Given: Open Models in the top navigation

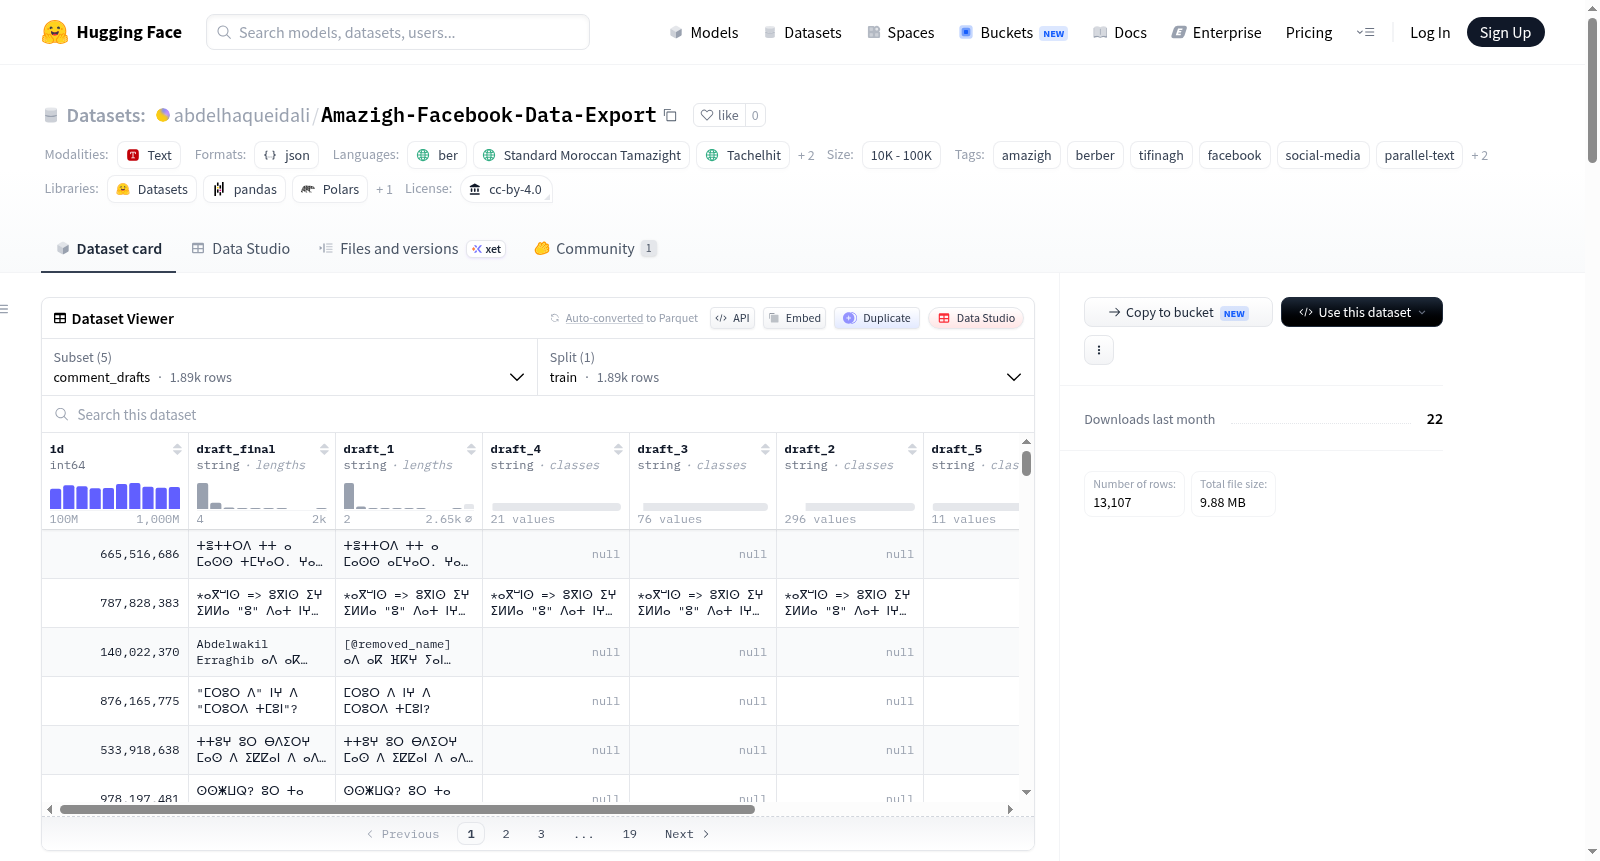Looking at the screenshot, I should (704, 33).
